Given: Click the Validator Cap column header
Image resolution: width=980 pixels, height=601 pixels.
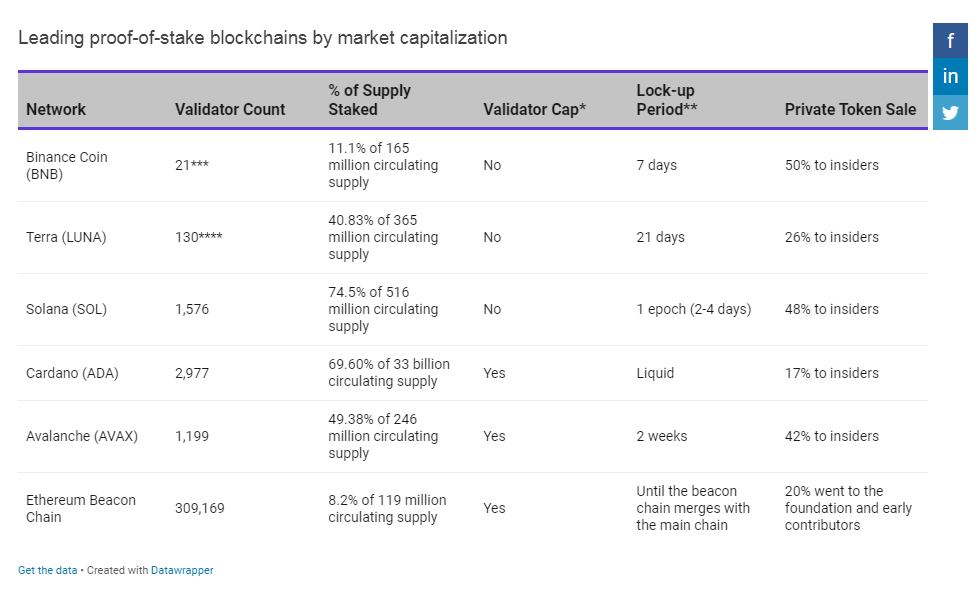Looking at the screenshot, I should [534, 109].
